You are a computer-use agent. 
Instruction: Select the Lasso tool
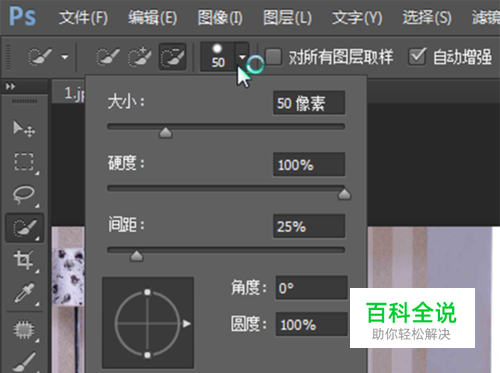pos(24,195)
